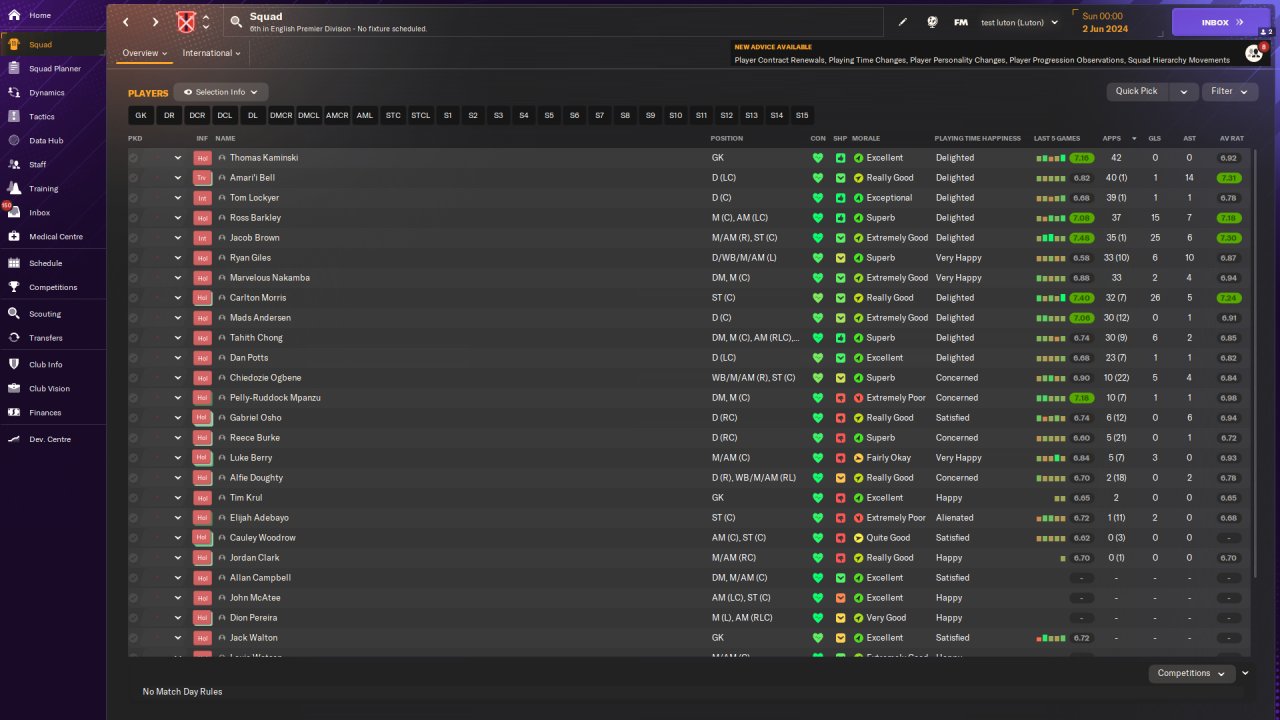The image size is (1280, 720).
Task: Toggle the picked checkmark for Thomas Kaminski
Action: tap(134, 158)
